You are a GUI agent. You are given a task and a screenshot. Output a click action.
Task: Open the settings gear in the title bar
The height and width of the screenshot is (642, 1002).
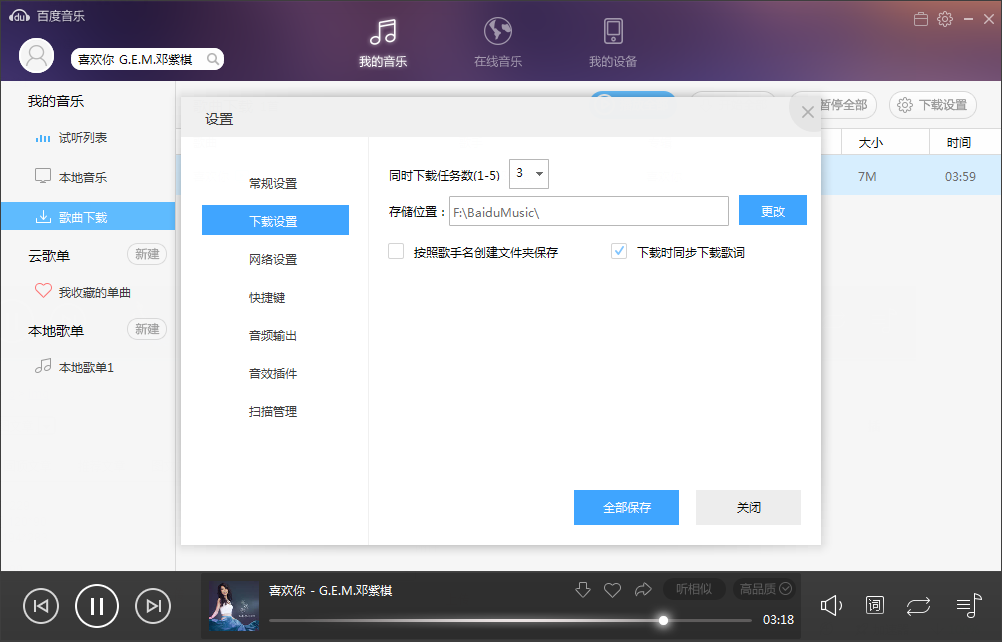tap(944, 18)
